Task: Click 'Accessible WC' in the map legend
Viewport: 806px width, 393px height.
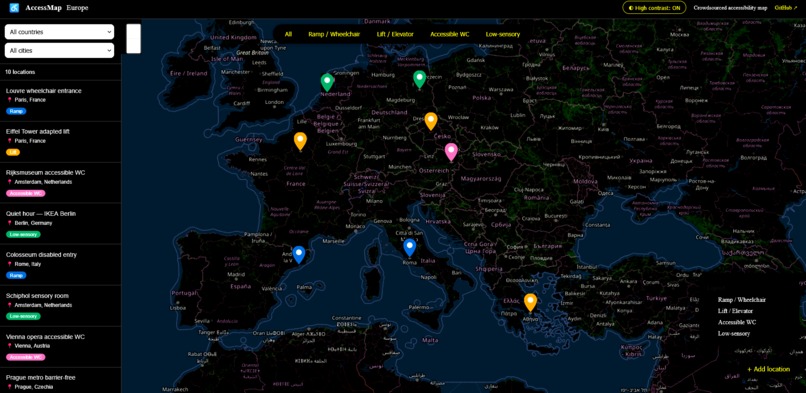Action: 737,323
